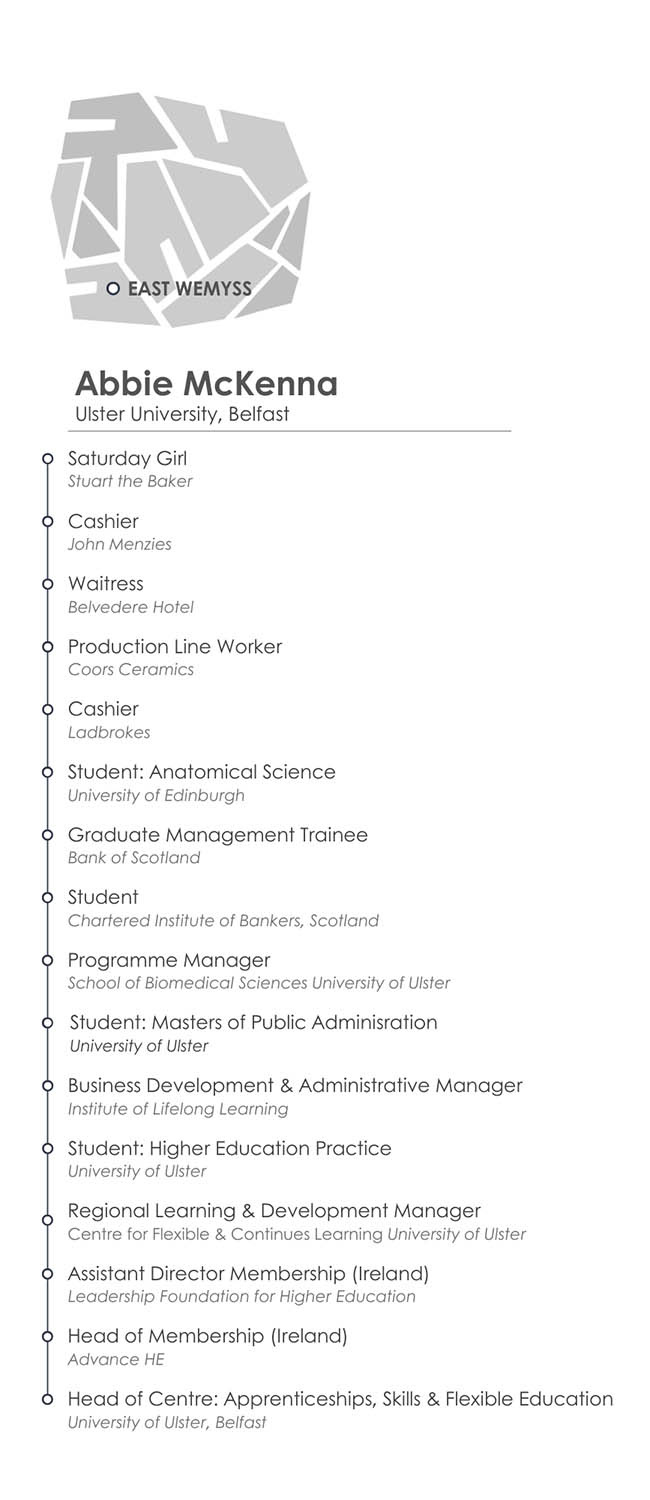The width and height of the screenshot is (650, 1500).
Task: Select the John Menzies employer text
Action: [x=119, y=544]
